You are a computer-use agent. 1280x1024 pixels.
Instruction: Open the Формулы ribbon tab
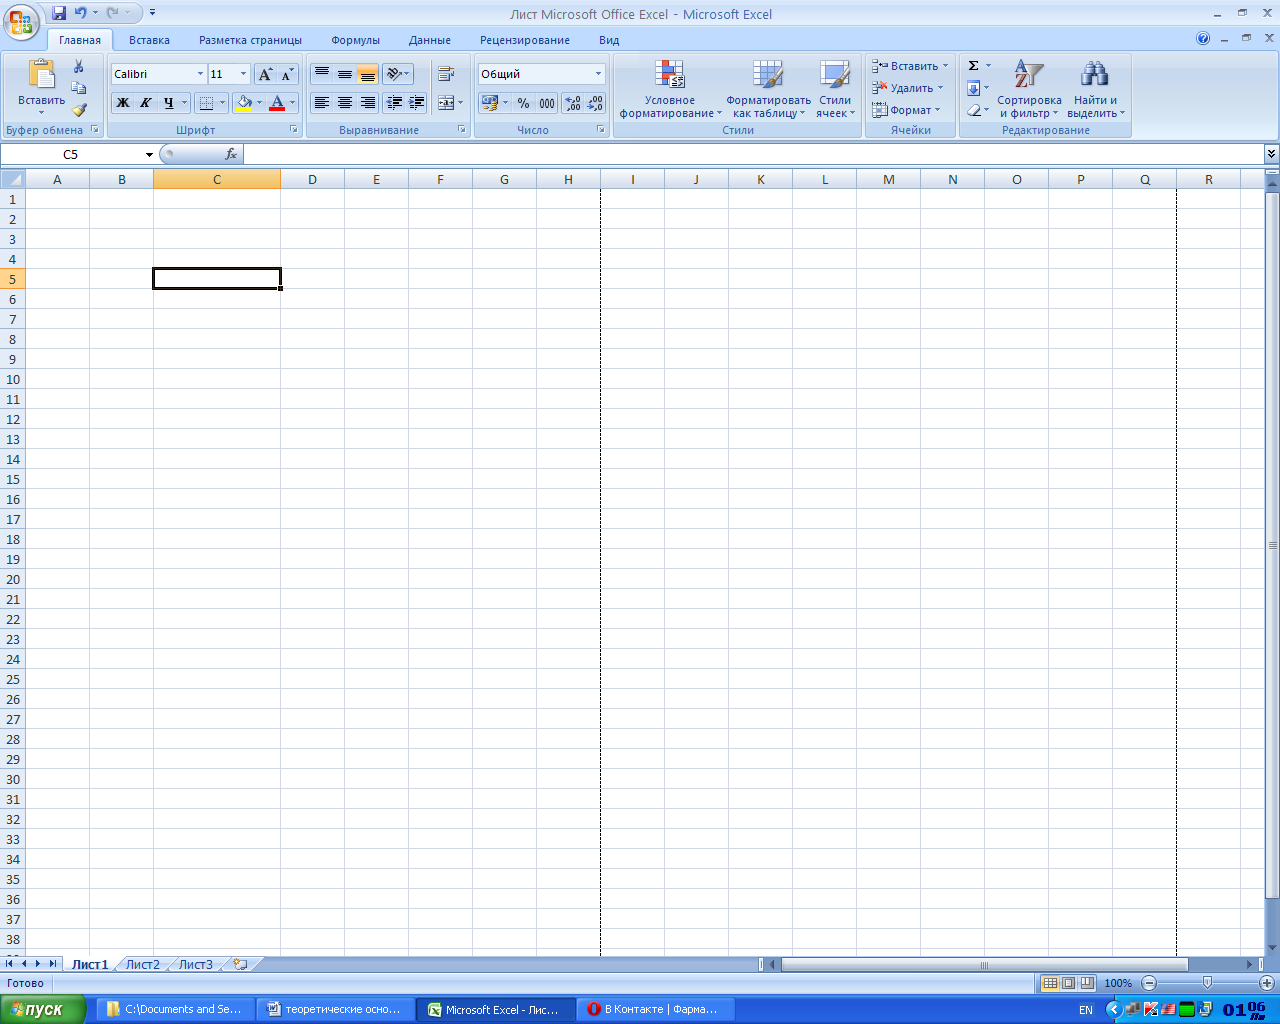point(356,40)
